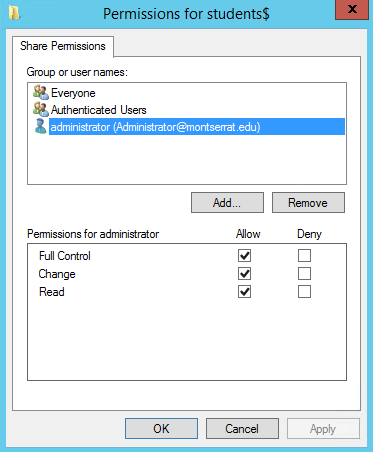Close the Permissions for students$ window

pyautogui.click(x=352, y=10)
